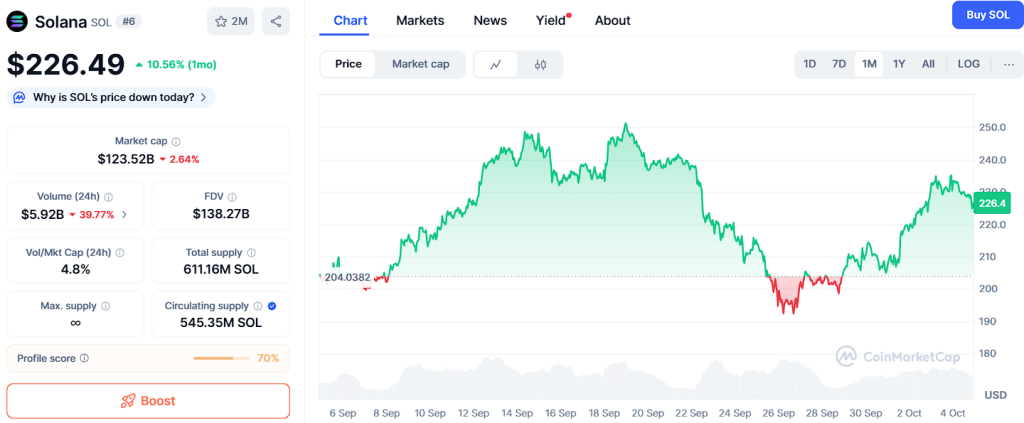Click the Buy SOL button
1024x423 pixels.
[x=986, y=15]
